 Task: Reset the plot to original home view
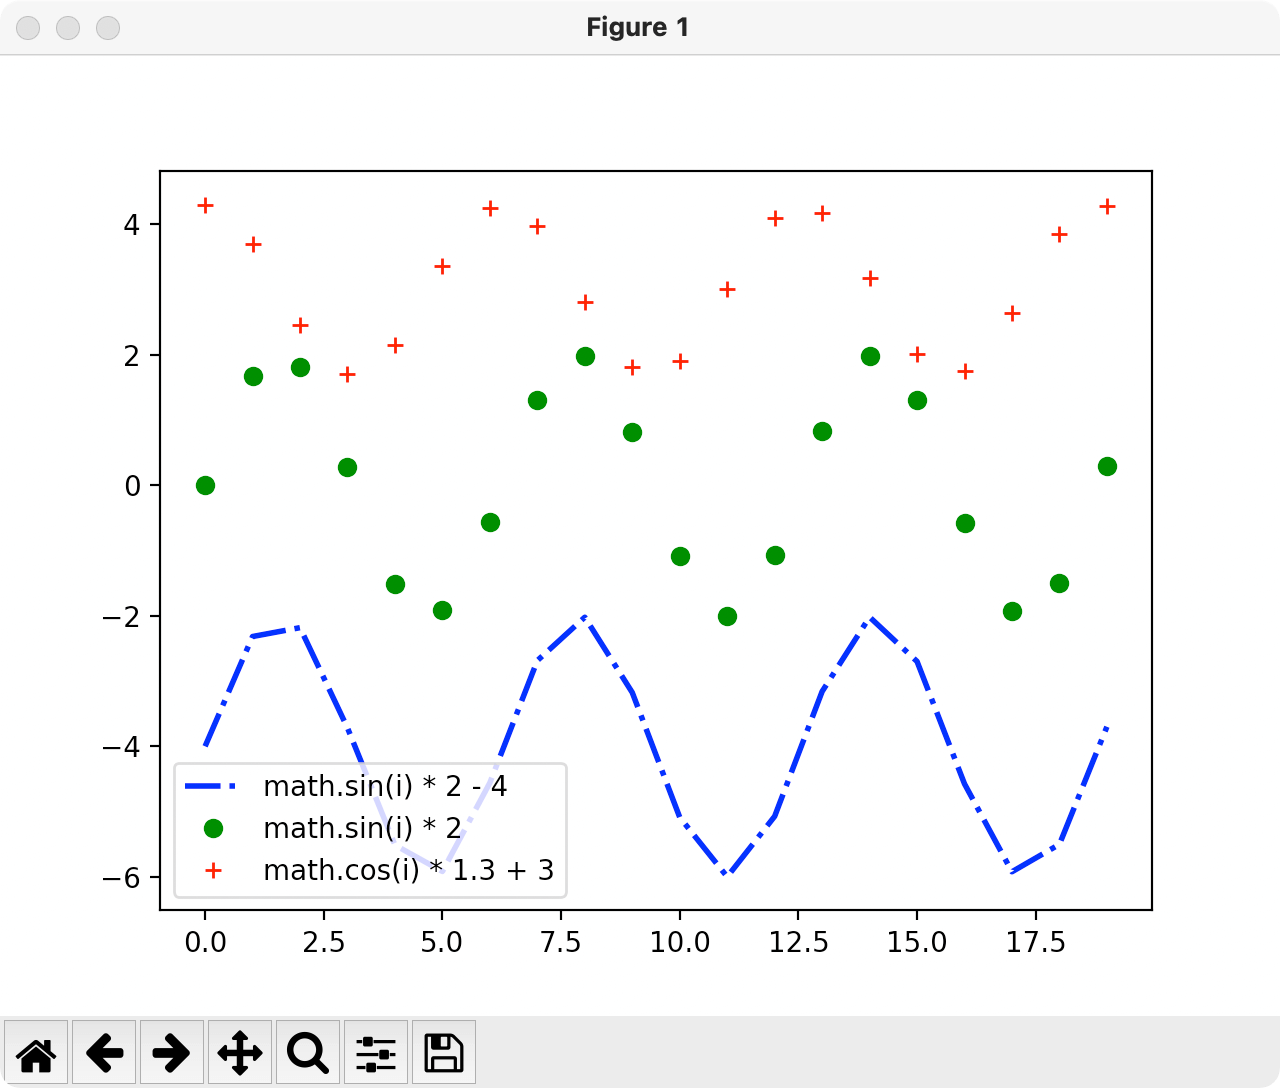point(36,1052)
